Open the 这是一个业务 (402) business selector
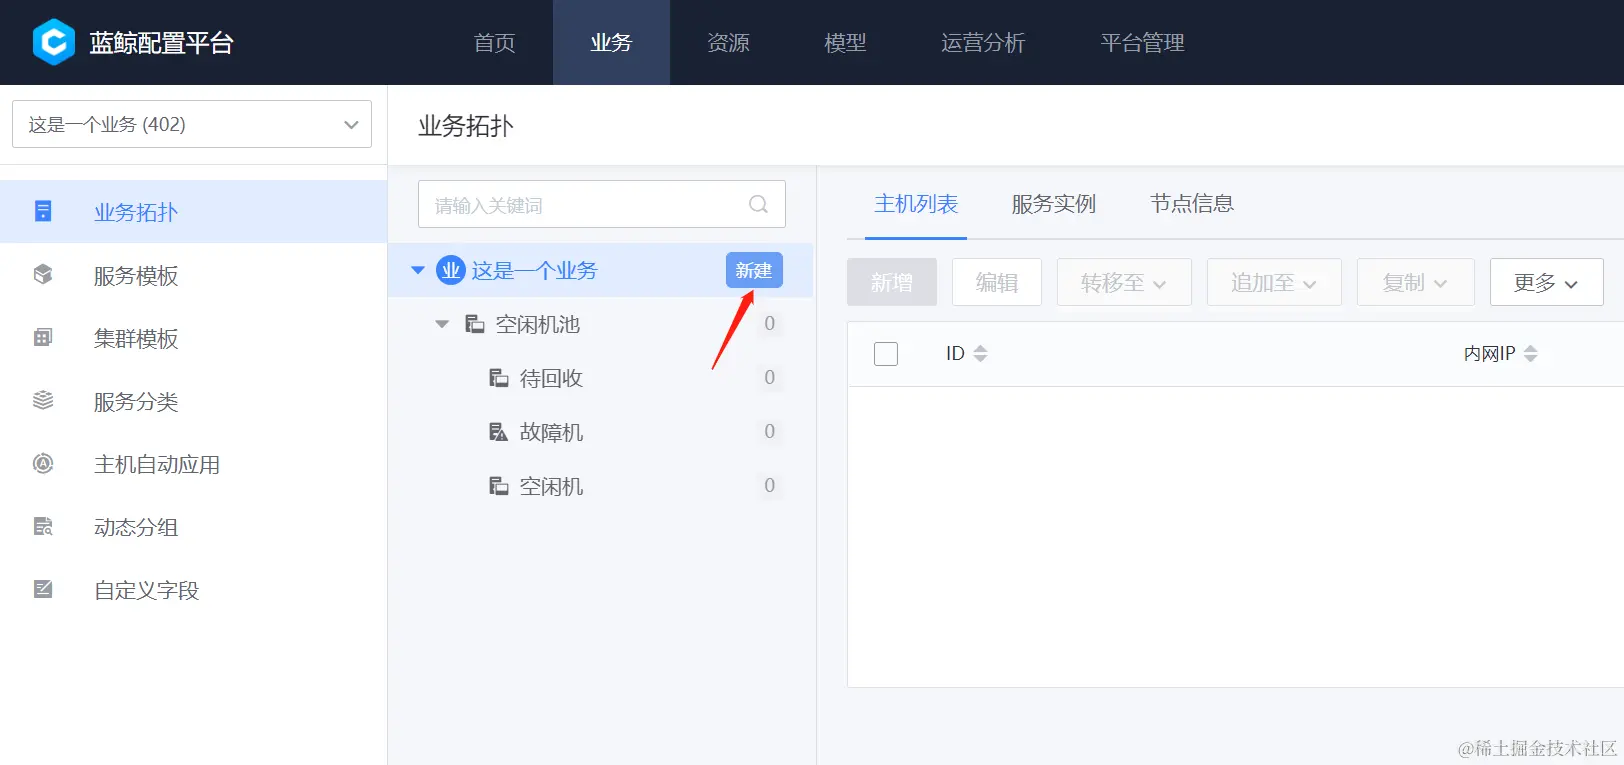 tap(192, 124)
